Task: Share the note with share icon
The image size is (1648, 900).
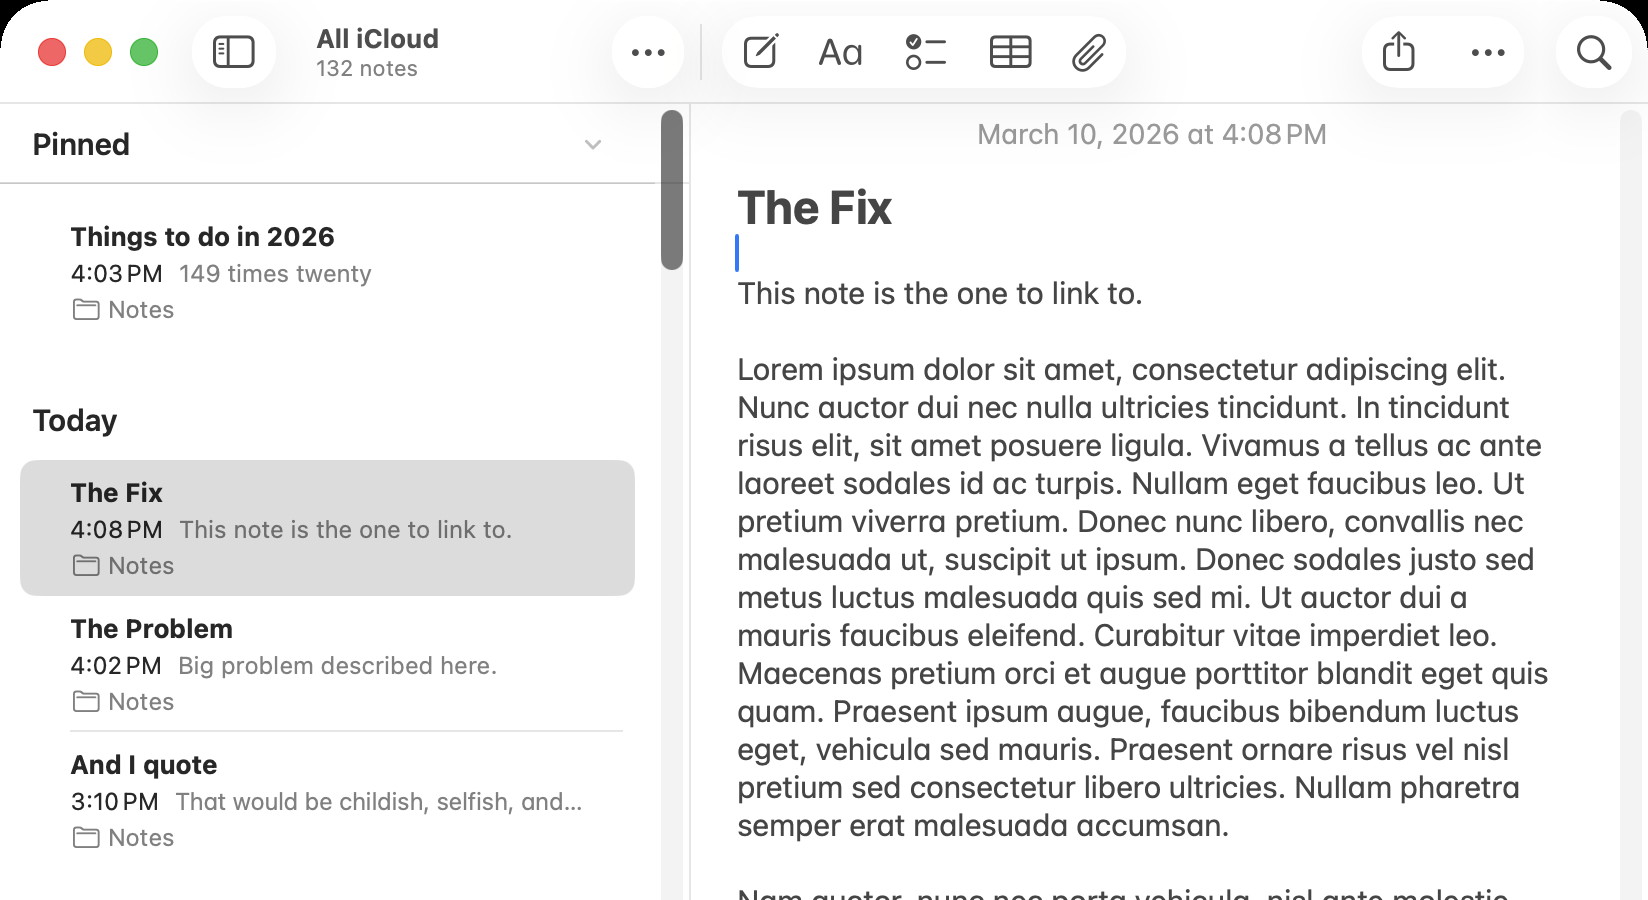Action: (x=1398, y=52)
